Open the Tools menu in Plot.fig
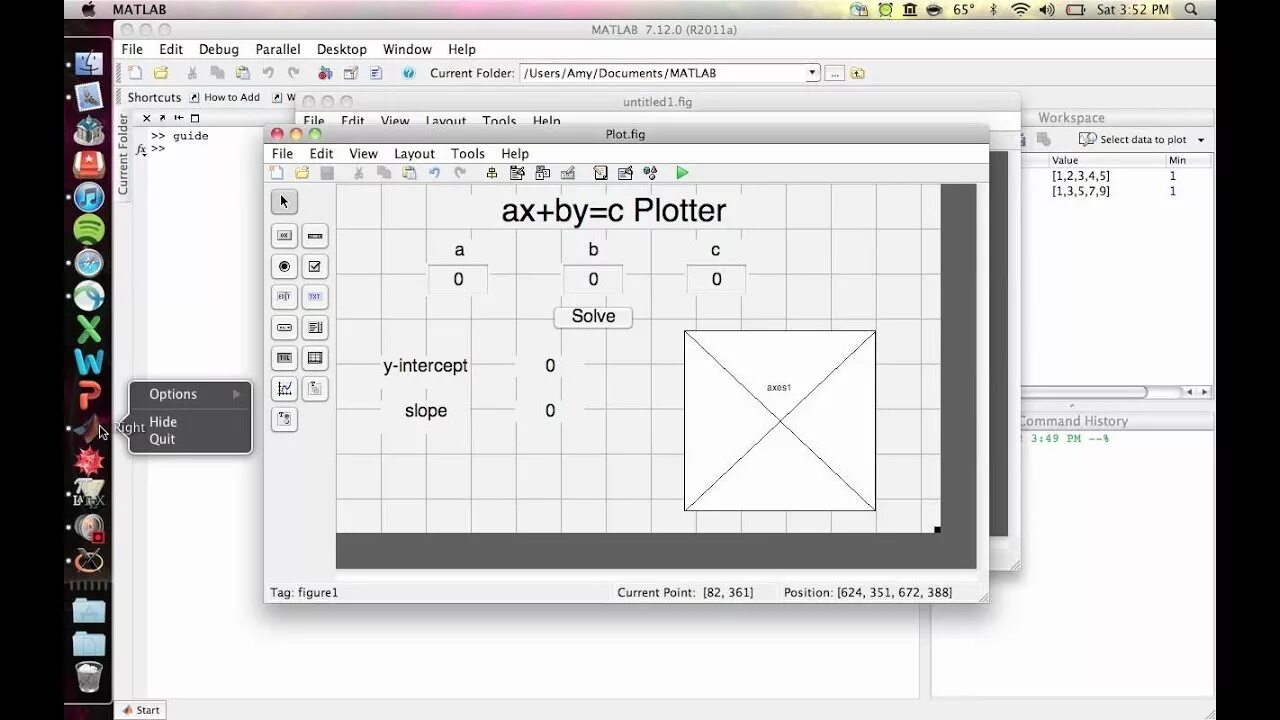 (x=467, y=153)
